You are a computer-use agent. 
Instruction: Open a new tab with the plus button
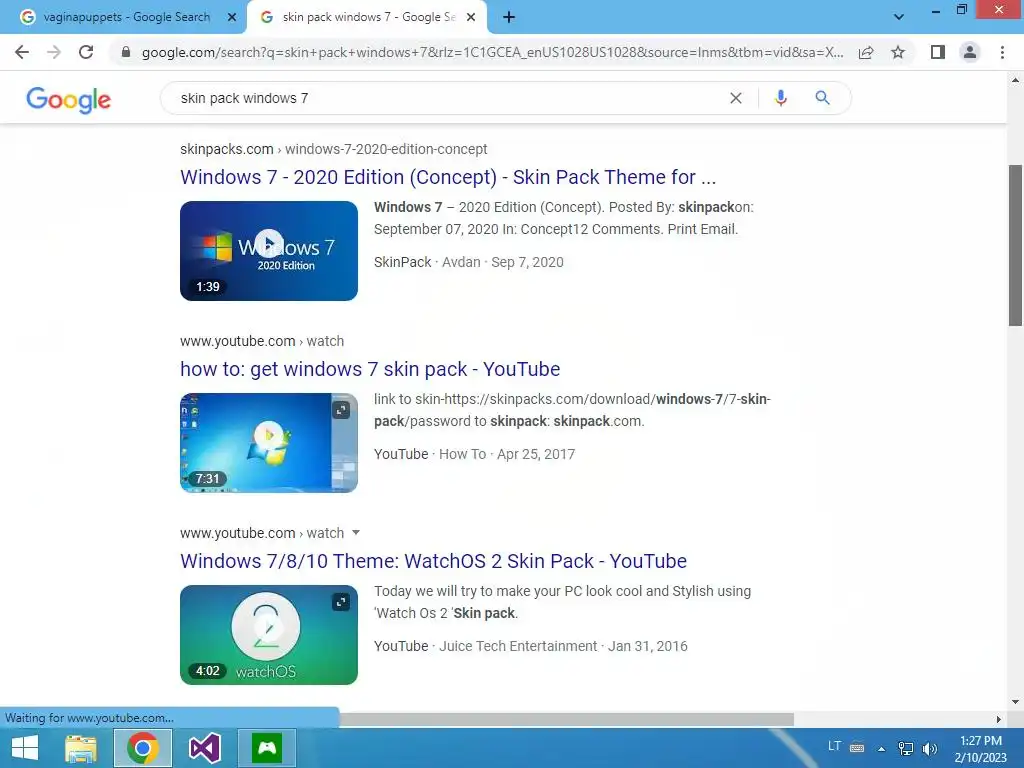coord(509,18)
